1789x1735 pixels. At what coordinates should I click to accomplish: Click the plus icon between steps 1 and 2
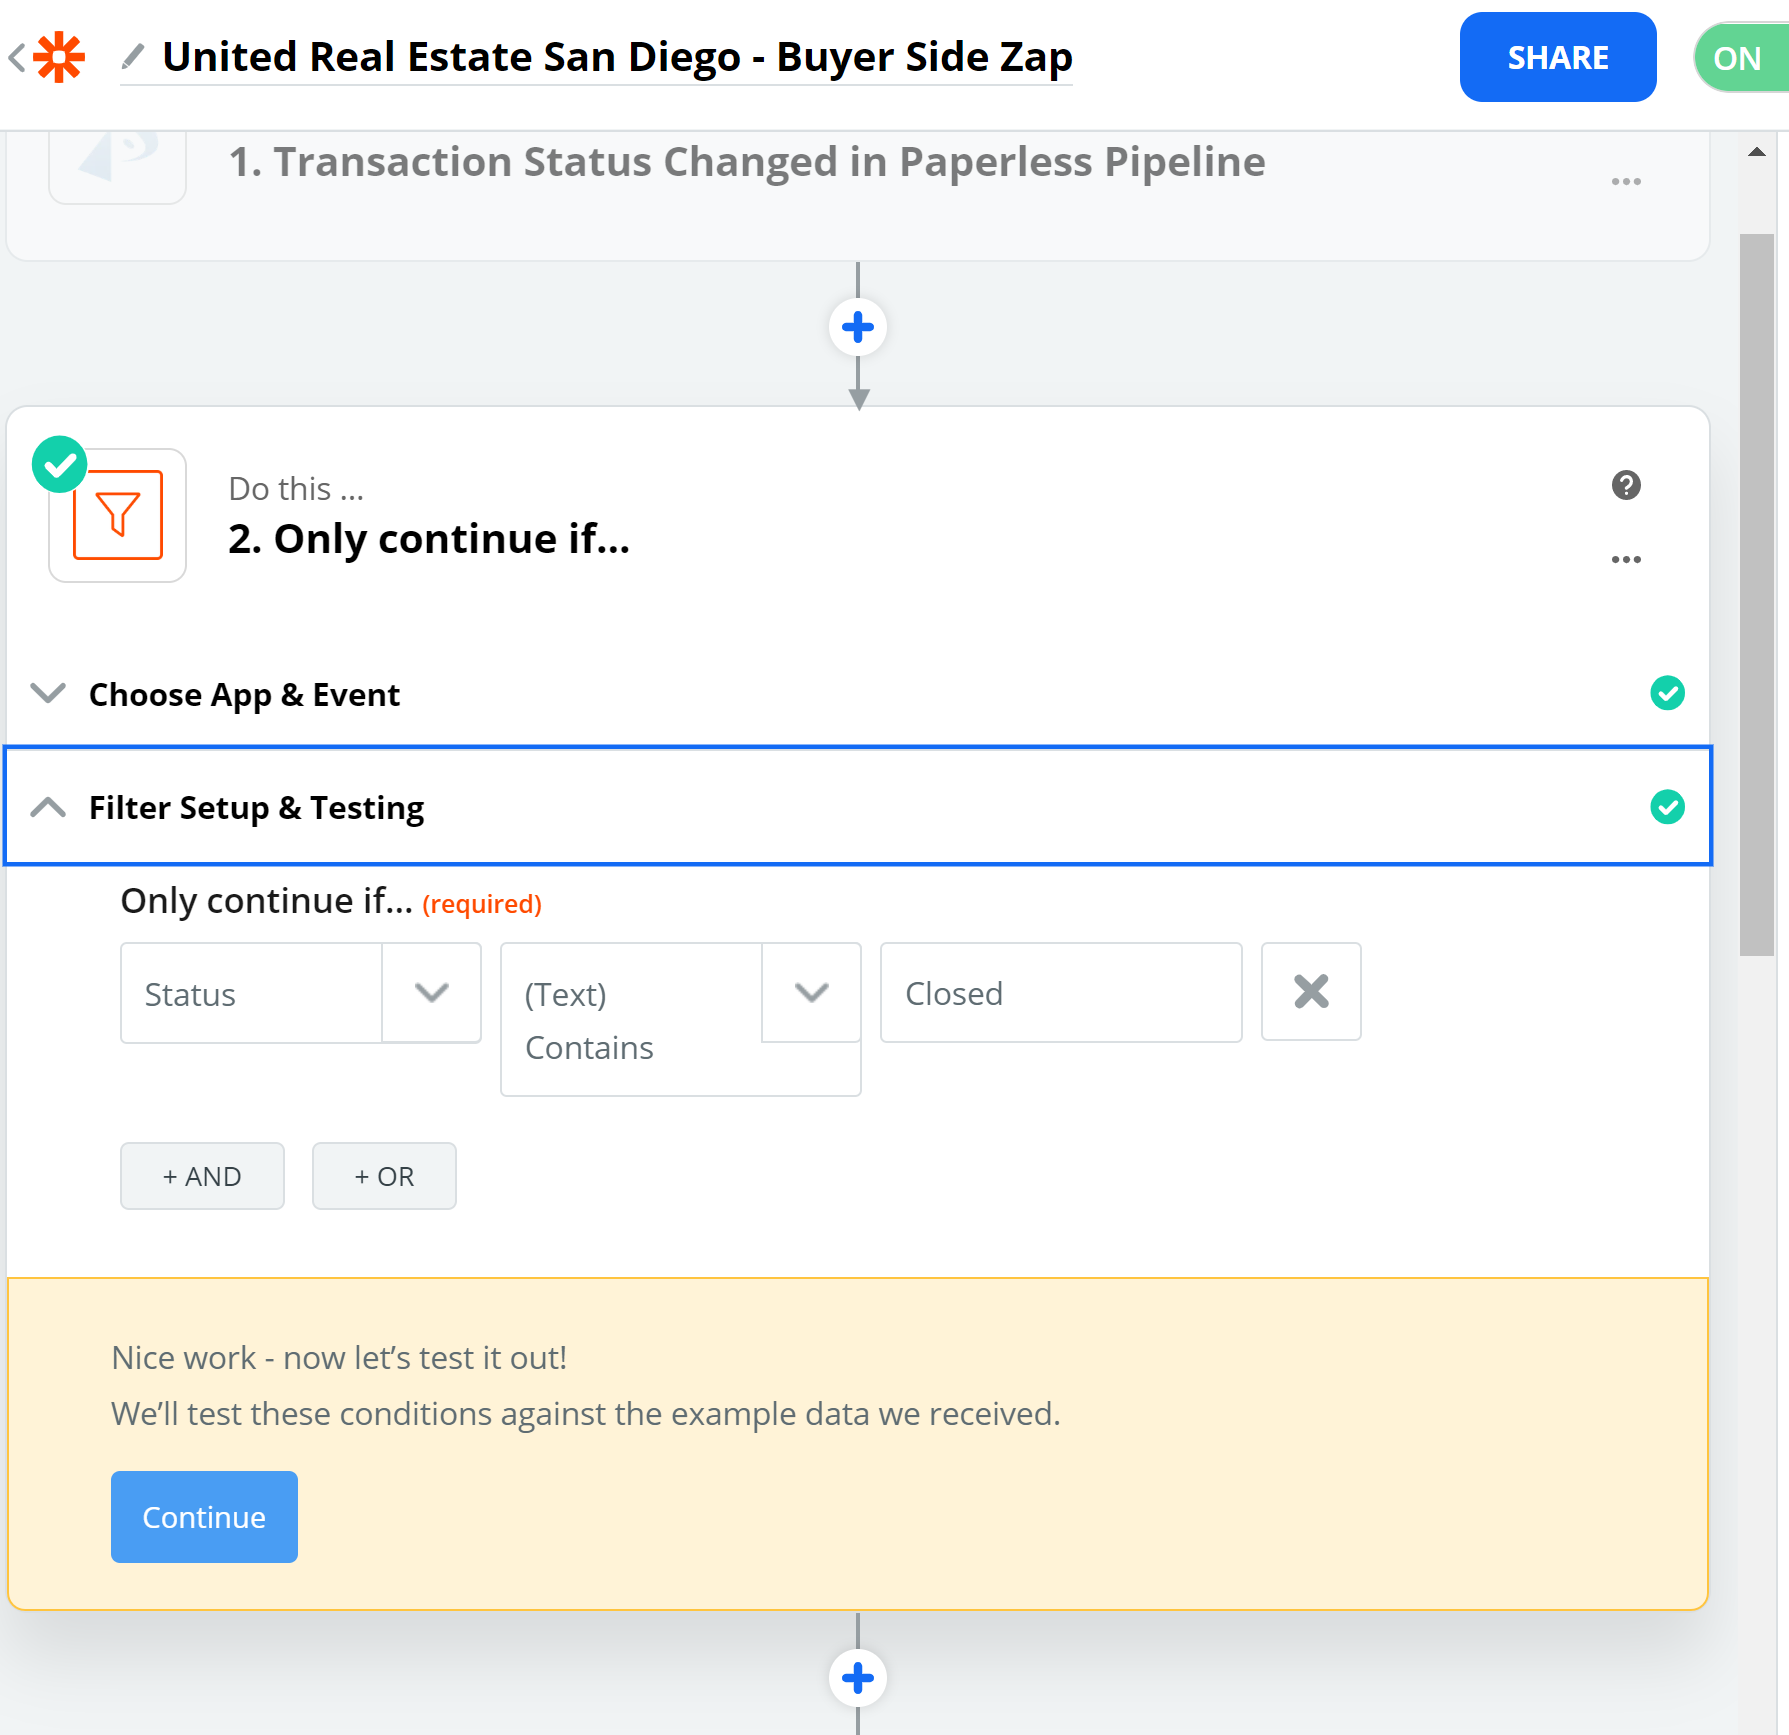(858, 326)
